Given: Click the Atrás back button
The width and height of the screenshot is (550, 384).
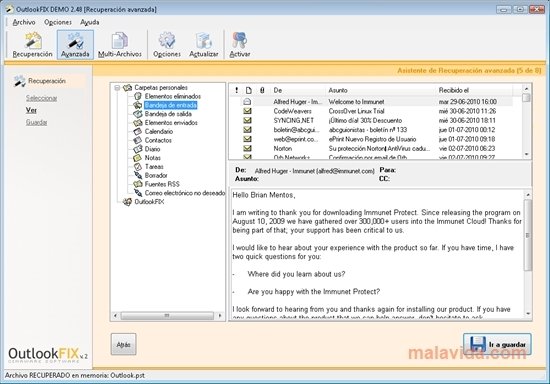Looking at the screenshot, I should coord(123,344).
